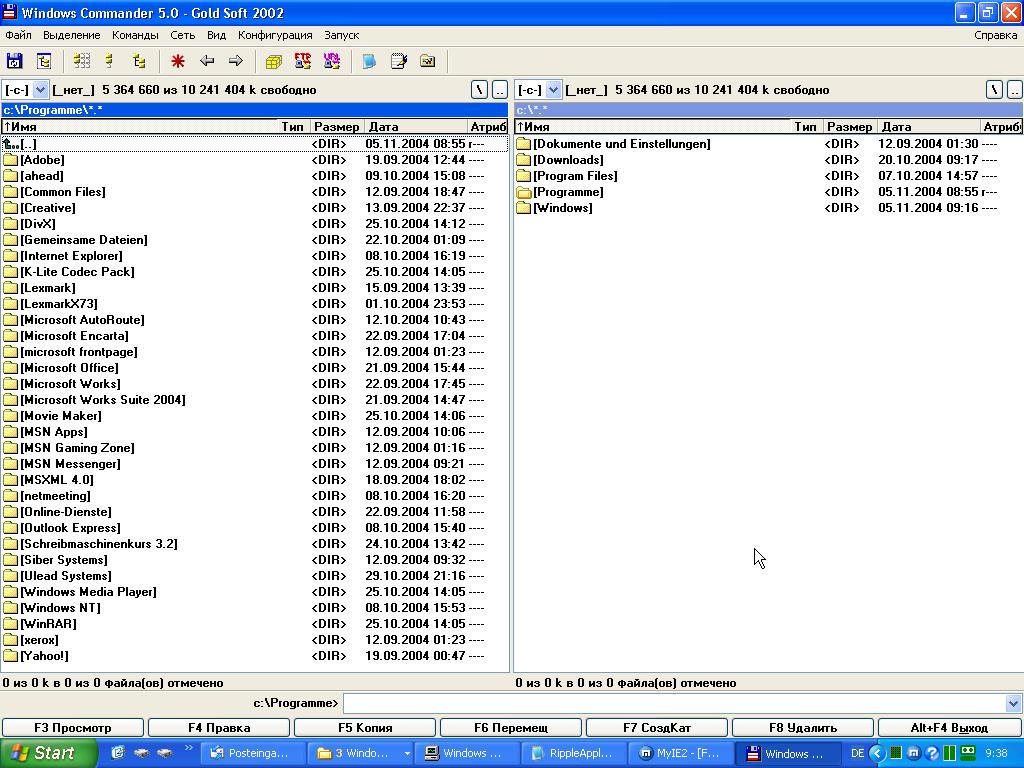The image size is (1024, 768).
Task: Open the Запуск menu
Action: point(342,35)
